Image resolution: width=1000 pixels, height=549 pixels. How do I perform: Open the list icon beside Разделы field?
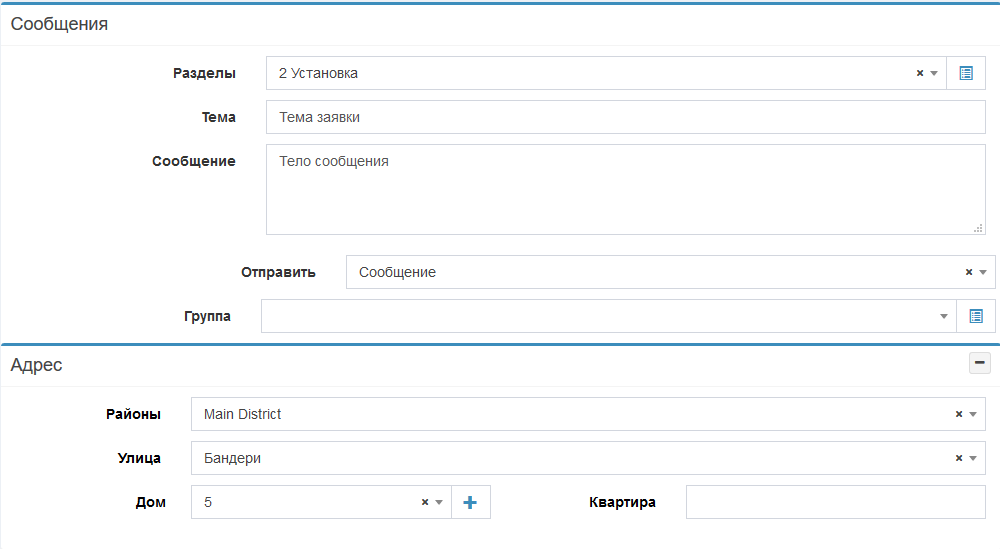[965, 73]
